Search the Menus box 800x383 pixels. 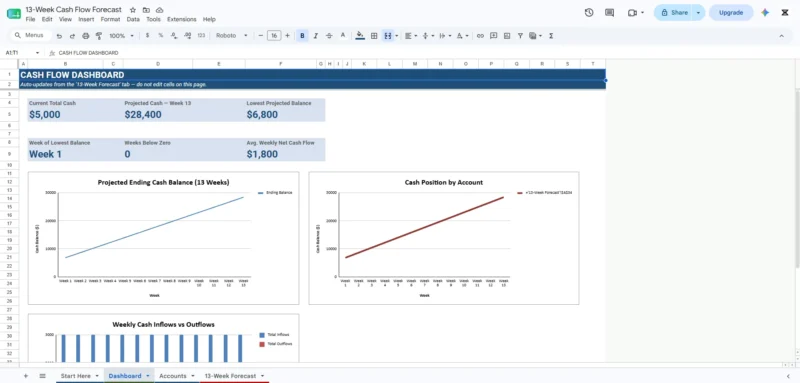pyautogui.click(x=31, y=36)
